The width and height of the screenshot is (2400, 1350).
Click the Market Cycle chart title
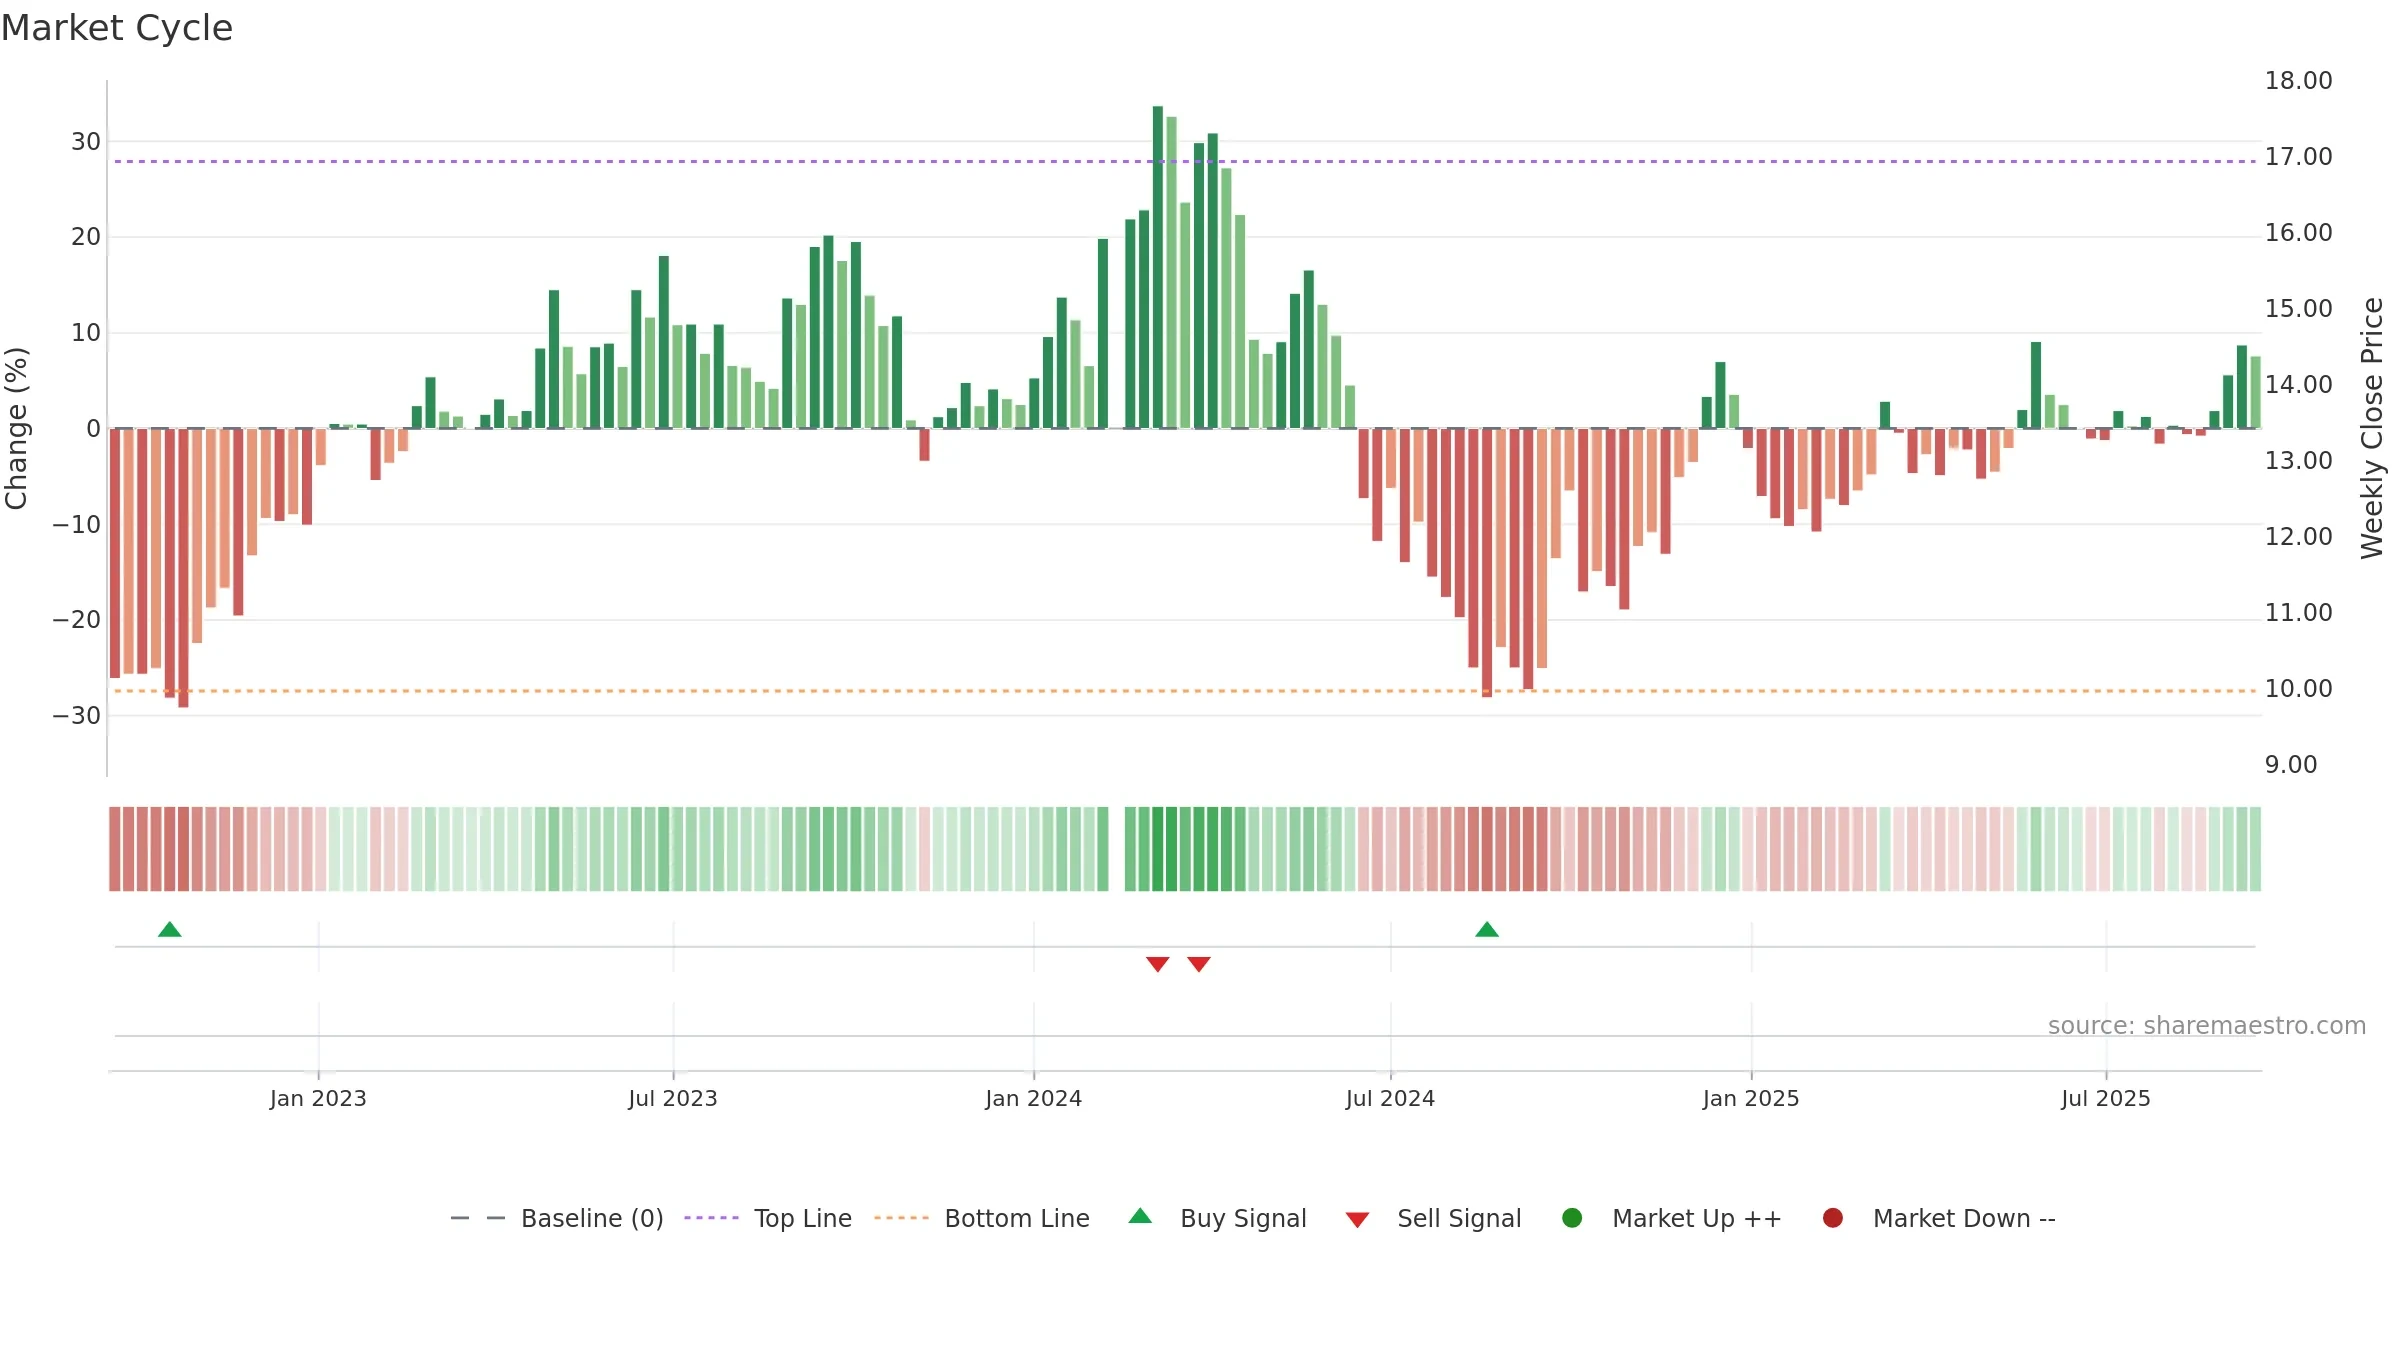click(117, 28)
